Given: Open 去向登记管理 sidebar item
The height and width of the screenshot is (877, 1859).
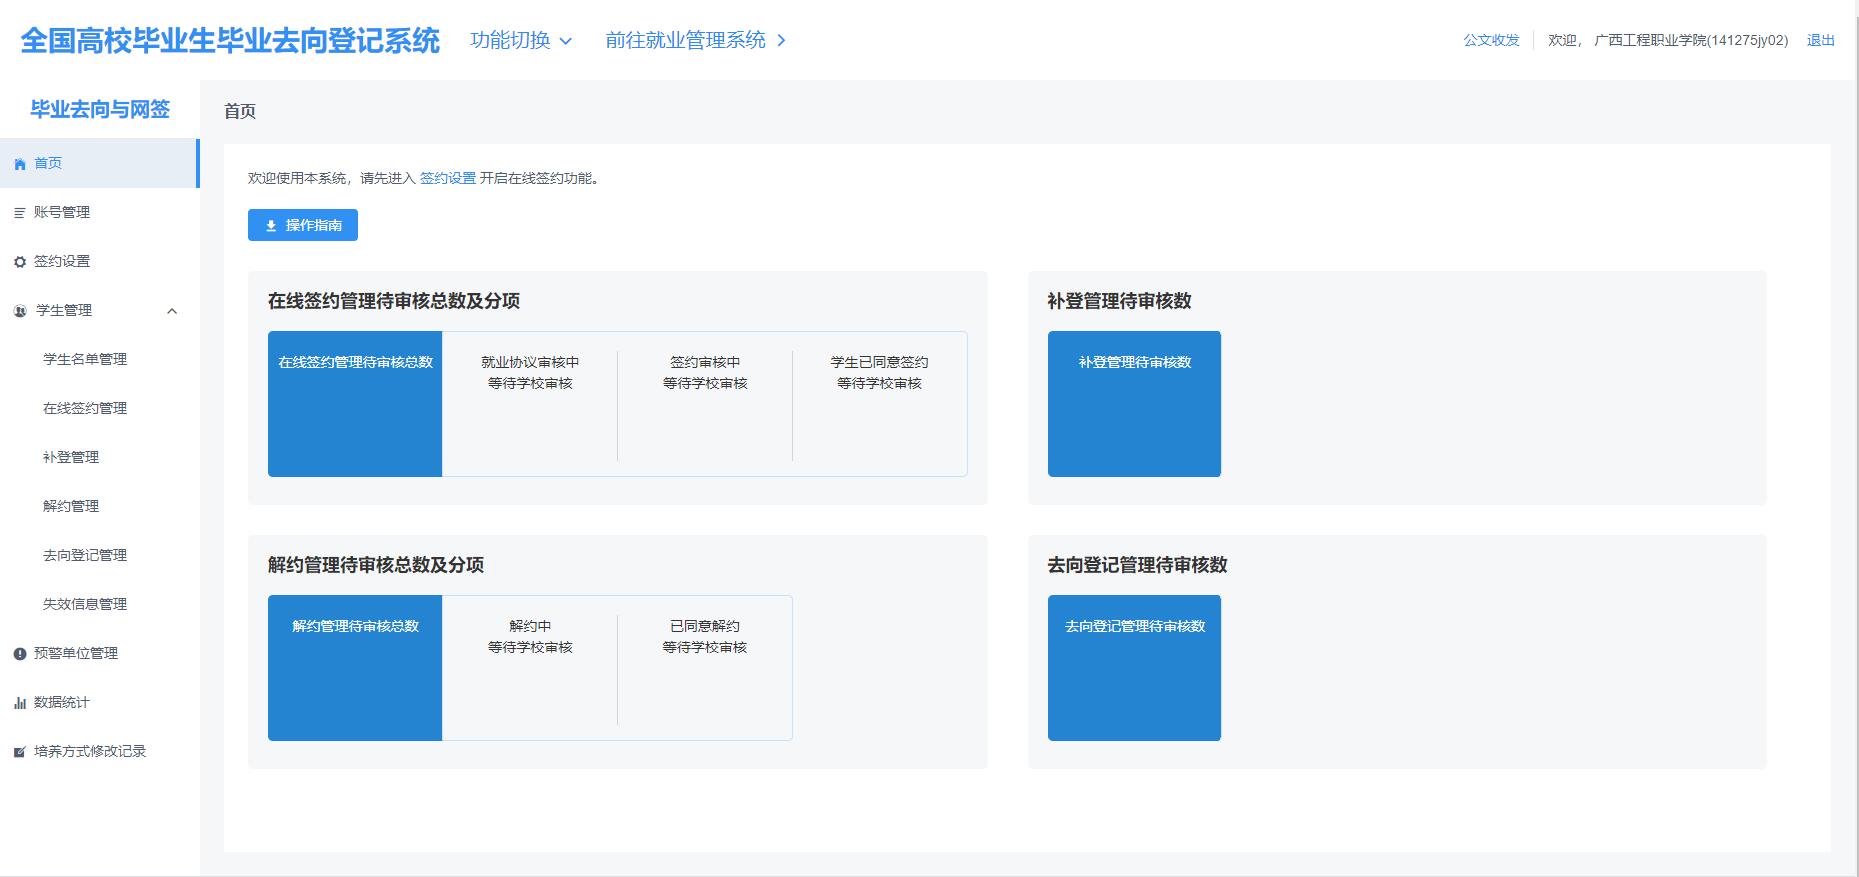Looking at the screenshot, I should tap(85, 555).
